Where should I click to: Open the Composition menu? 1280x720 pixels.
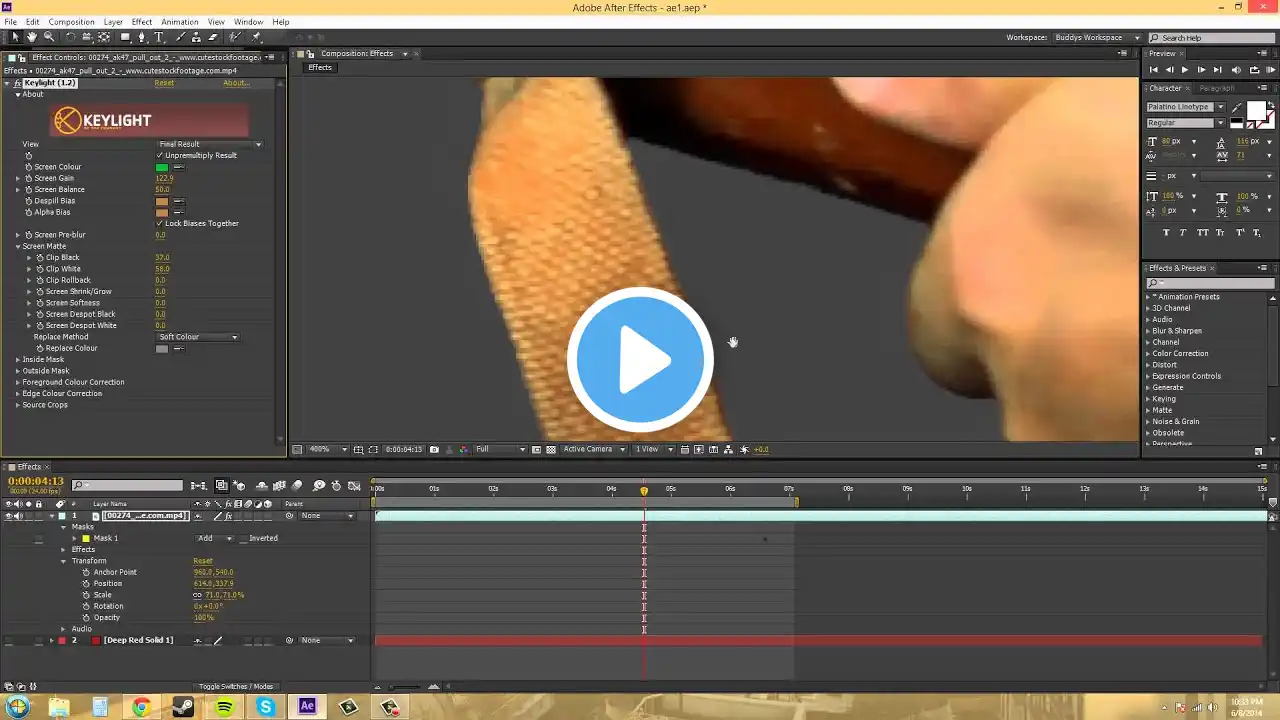[x=71, y=22]
